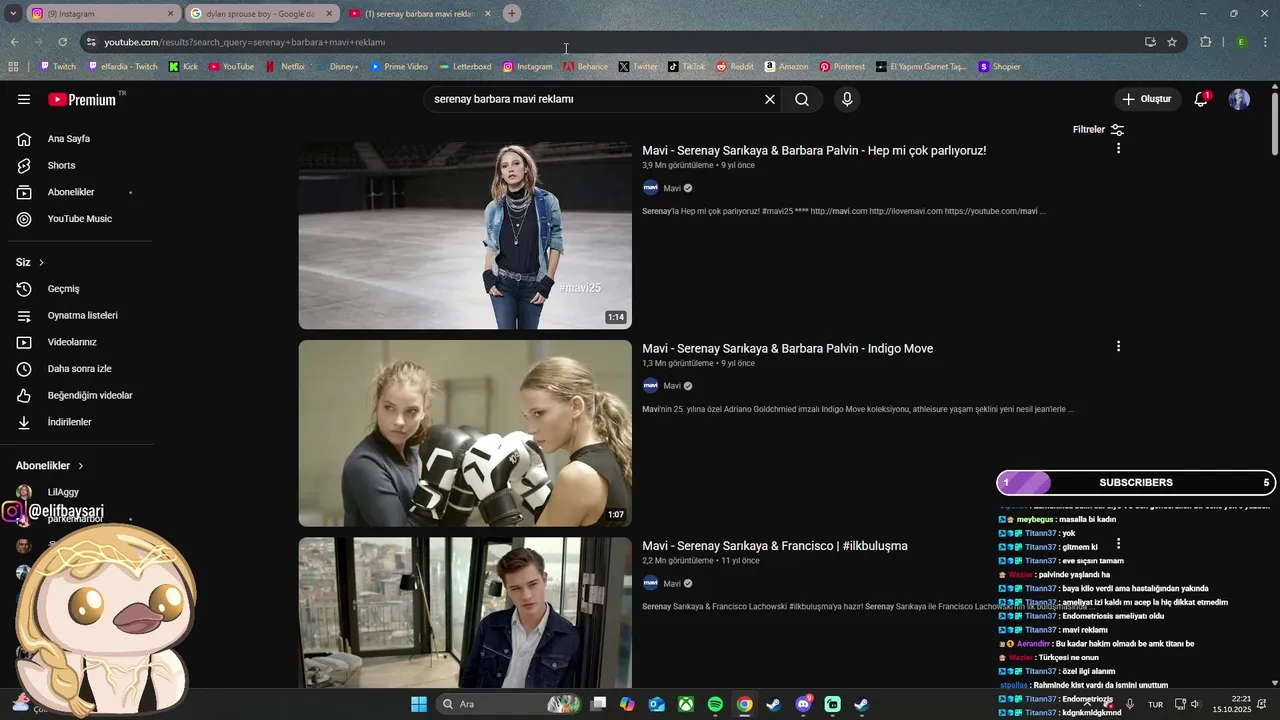Open Discord from the taskbar
Viewport: 1280px width, 720px height.
803,704
